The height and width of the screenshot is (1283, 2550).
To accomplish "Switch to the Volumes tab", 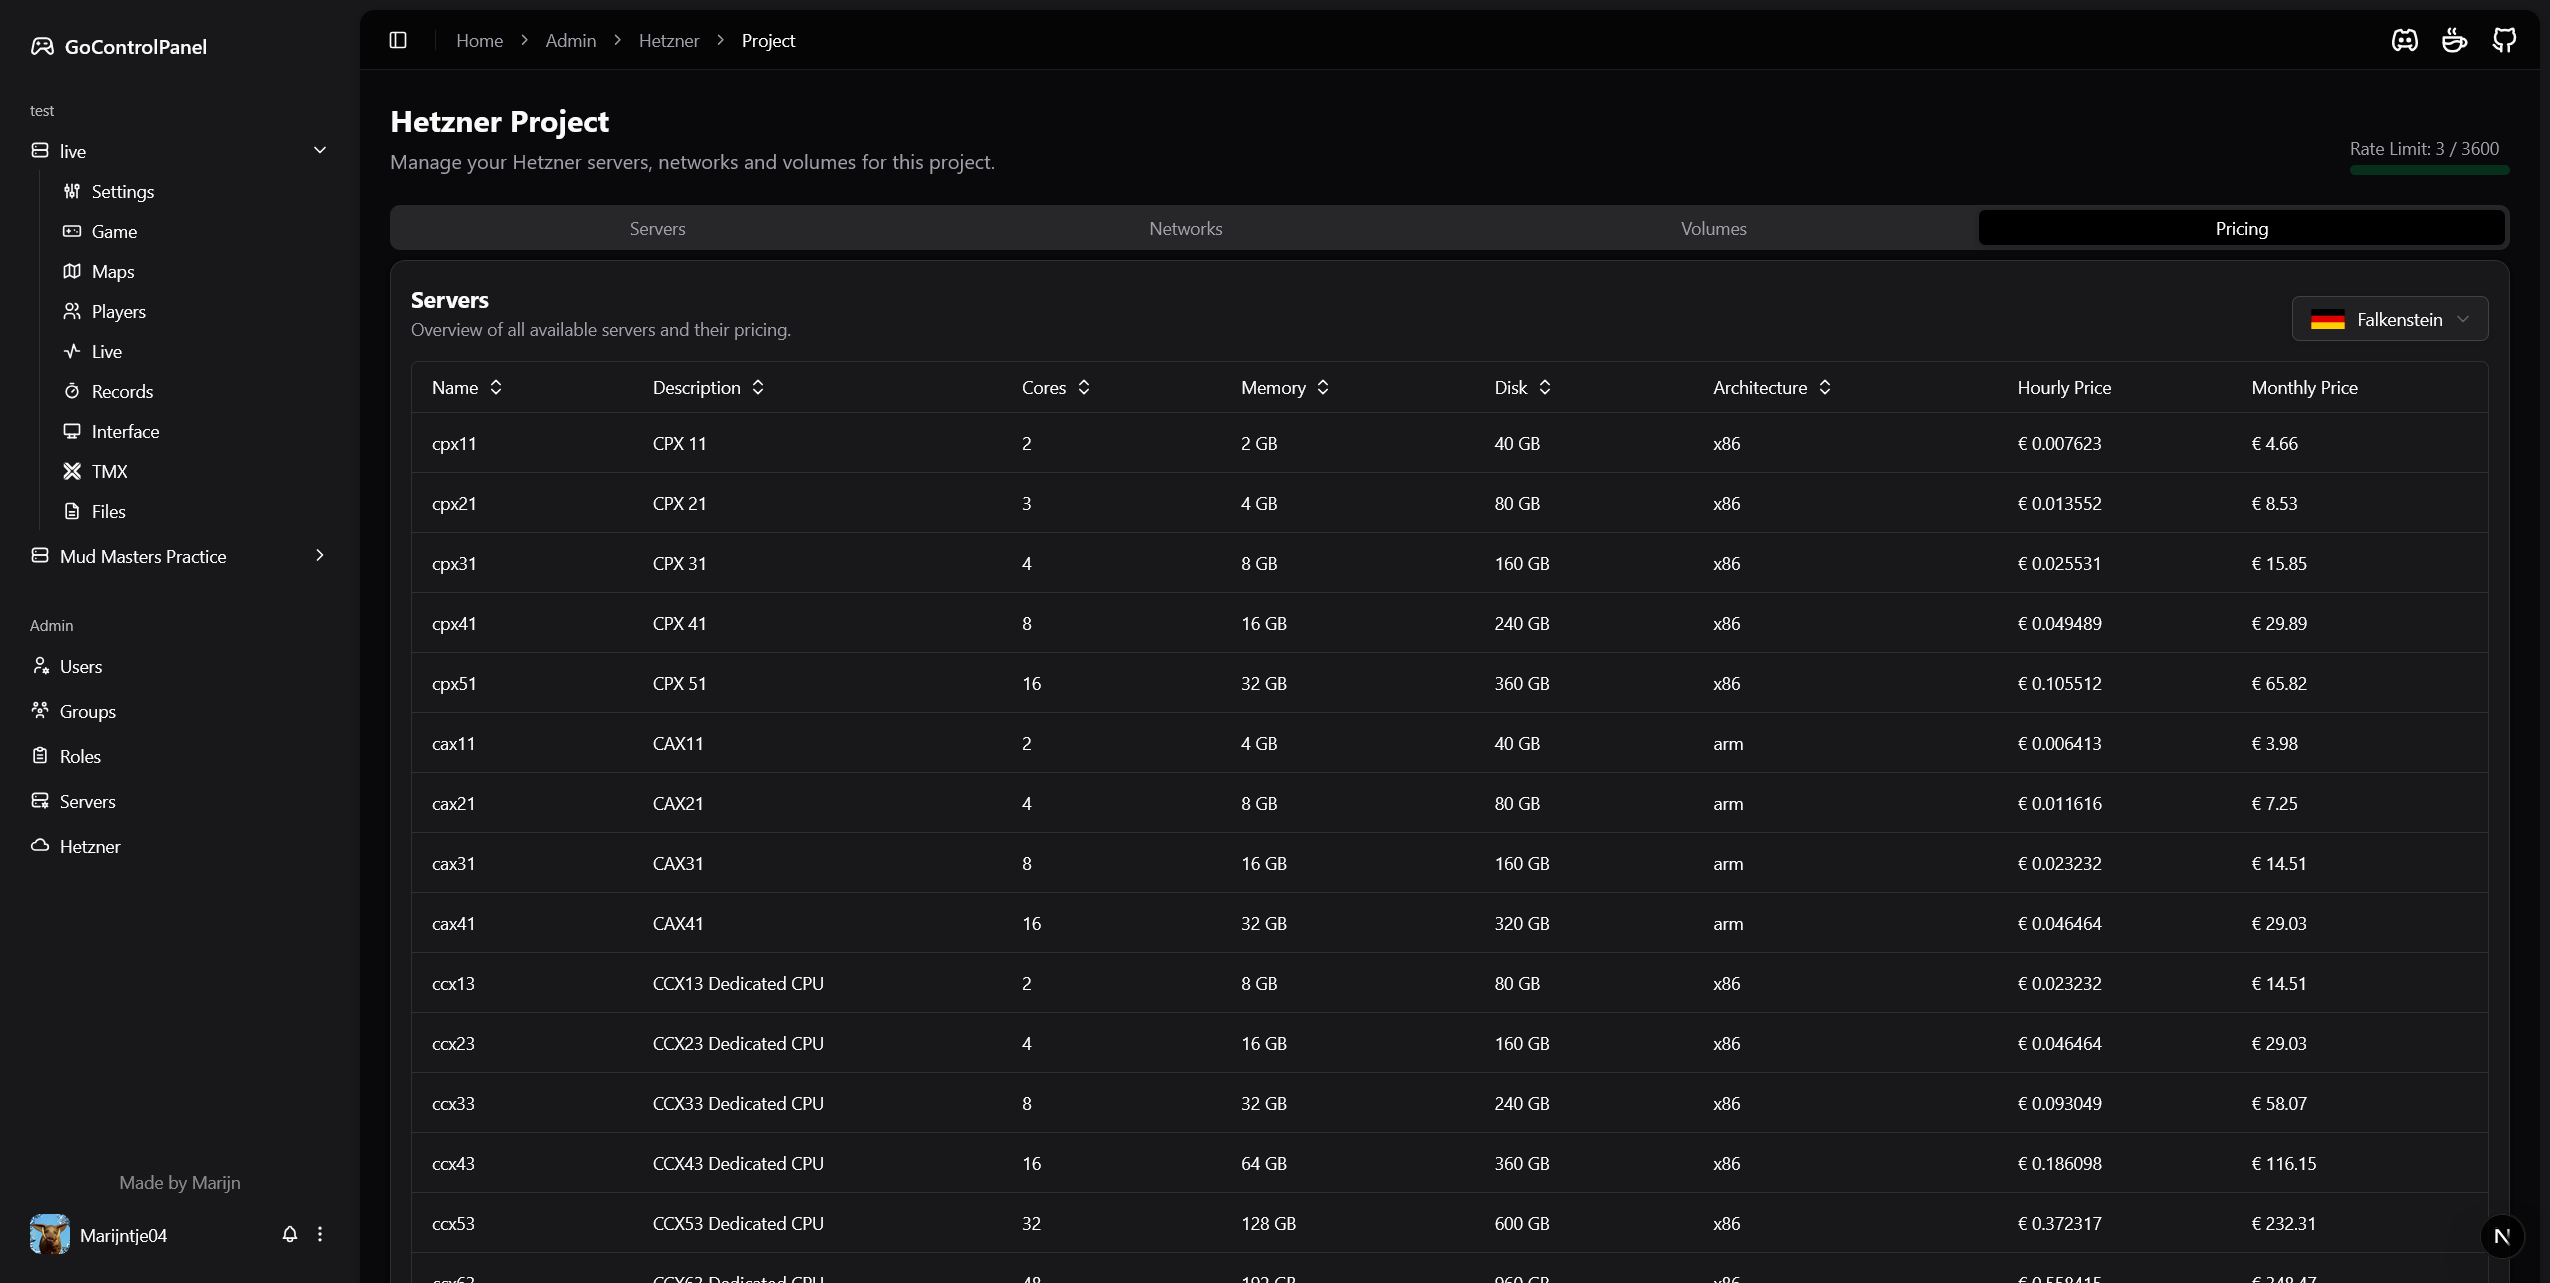I will [1713, 228].
